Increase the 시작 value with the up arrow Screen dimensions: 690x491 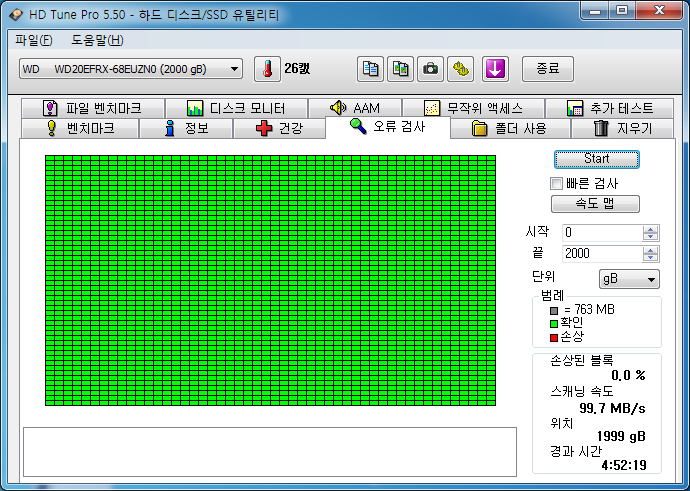pyautogui.click(x=650, y=229)
